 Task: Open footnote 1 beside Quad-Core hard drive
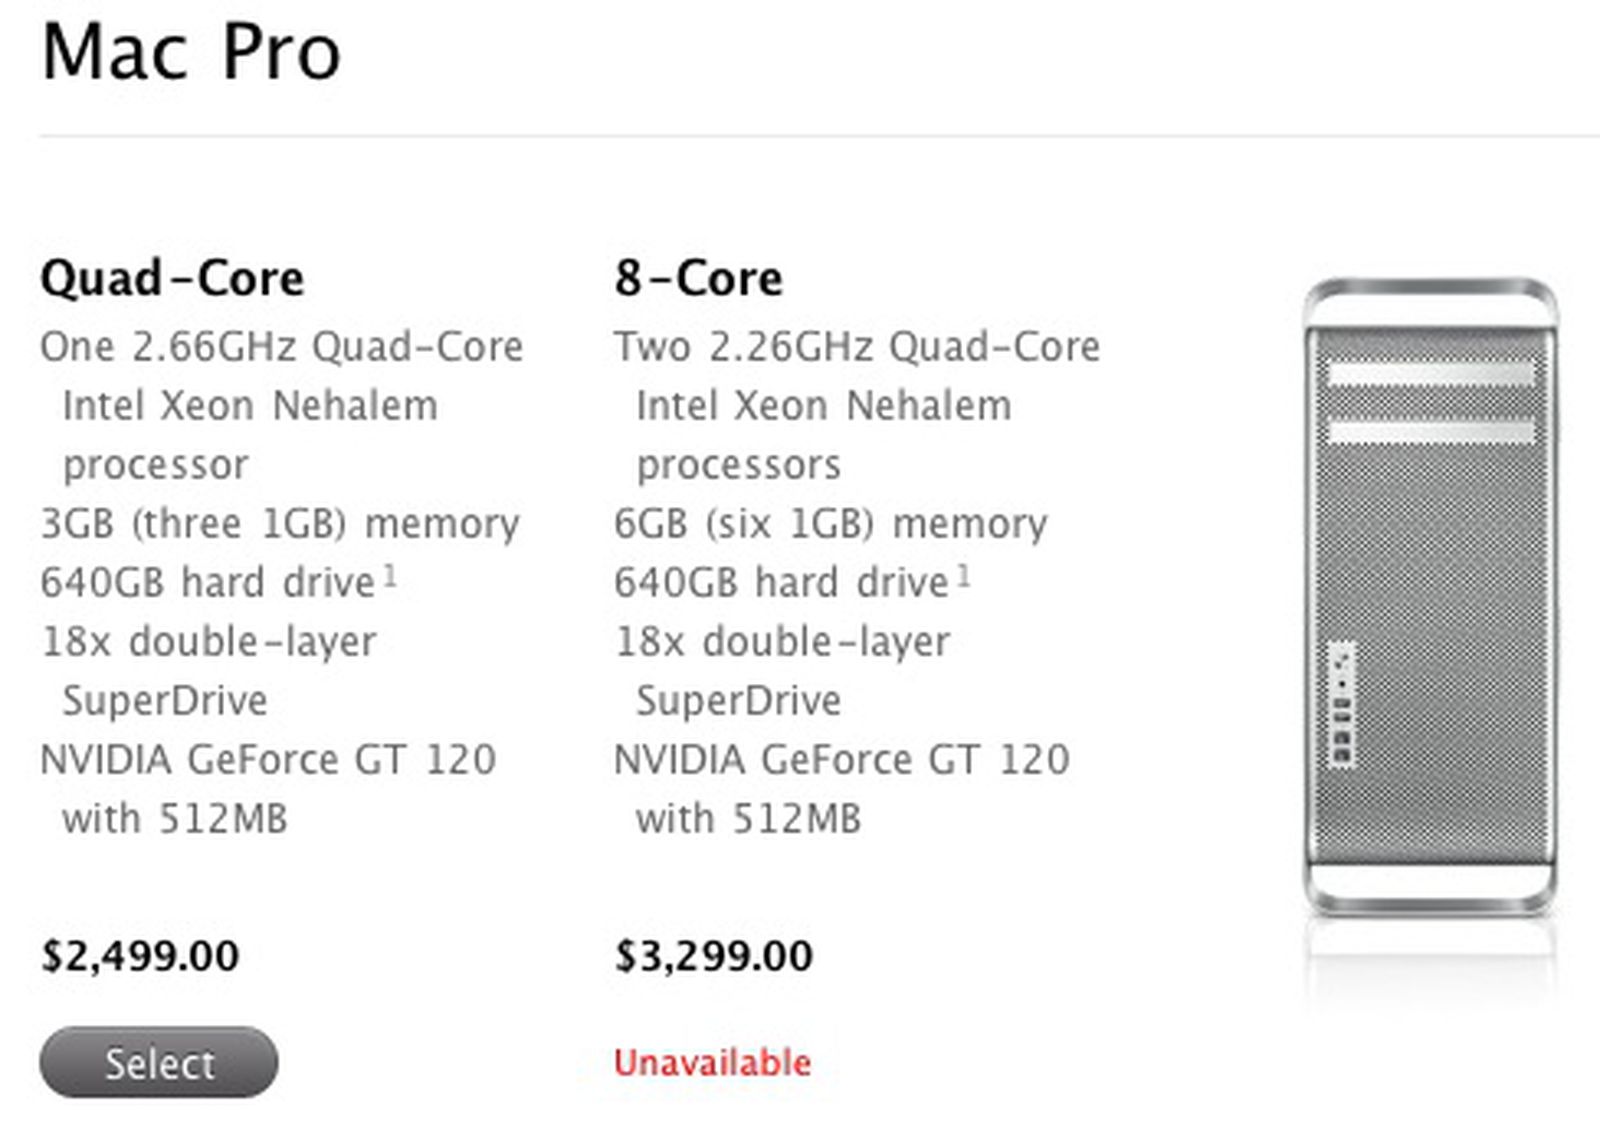click(390, 576)
